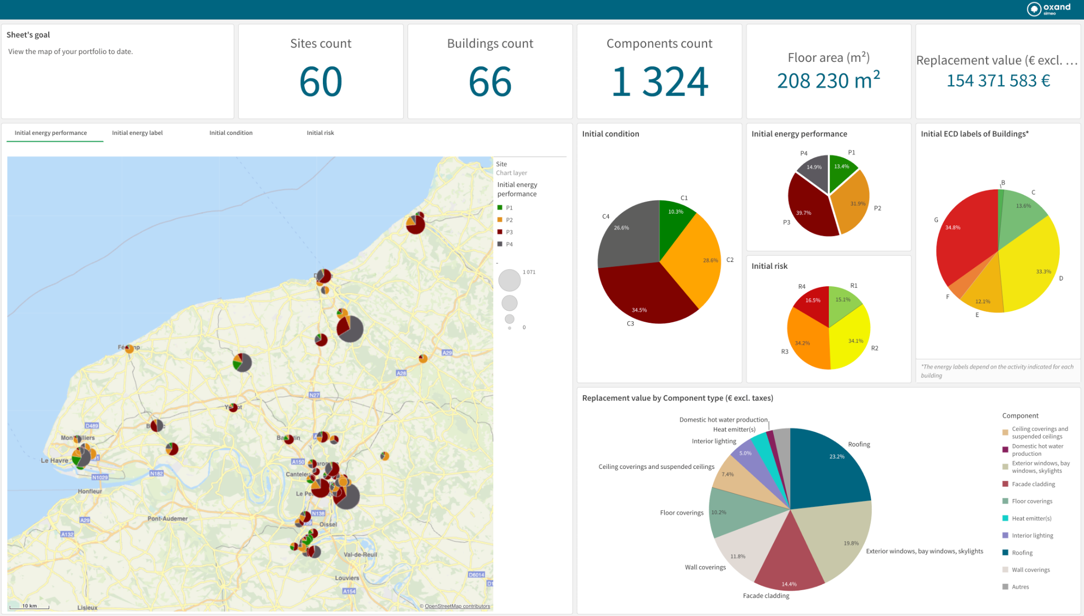Select the Initial energy performance tab
Viewport: 1084px width, 616px height.
[50, 133]
